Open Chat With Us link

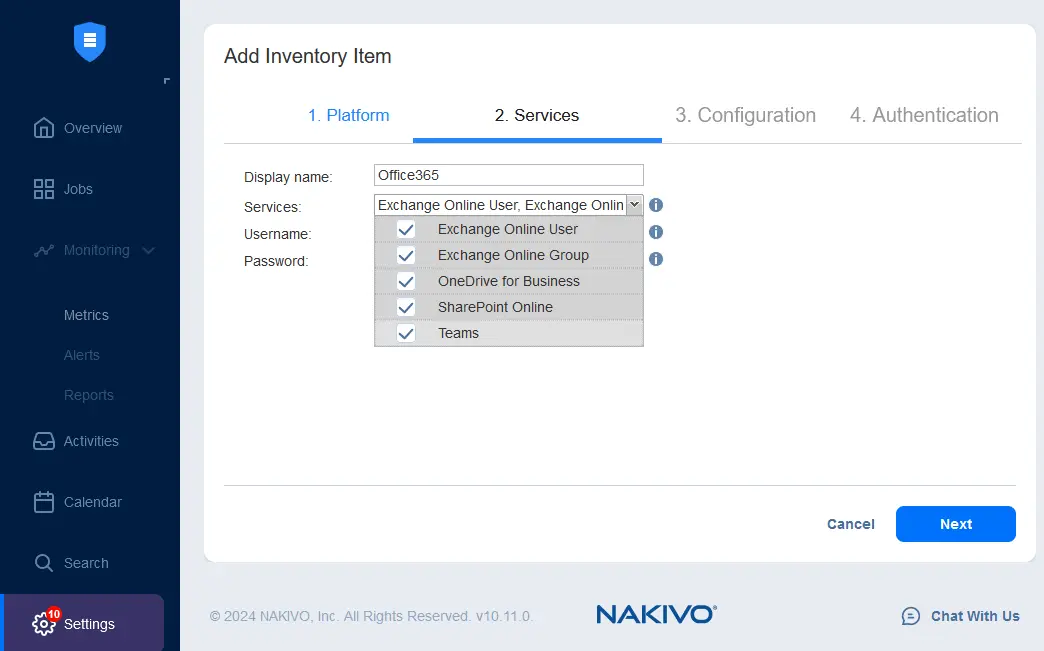[975, 616]
